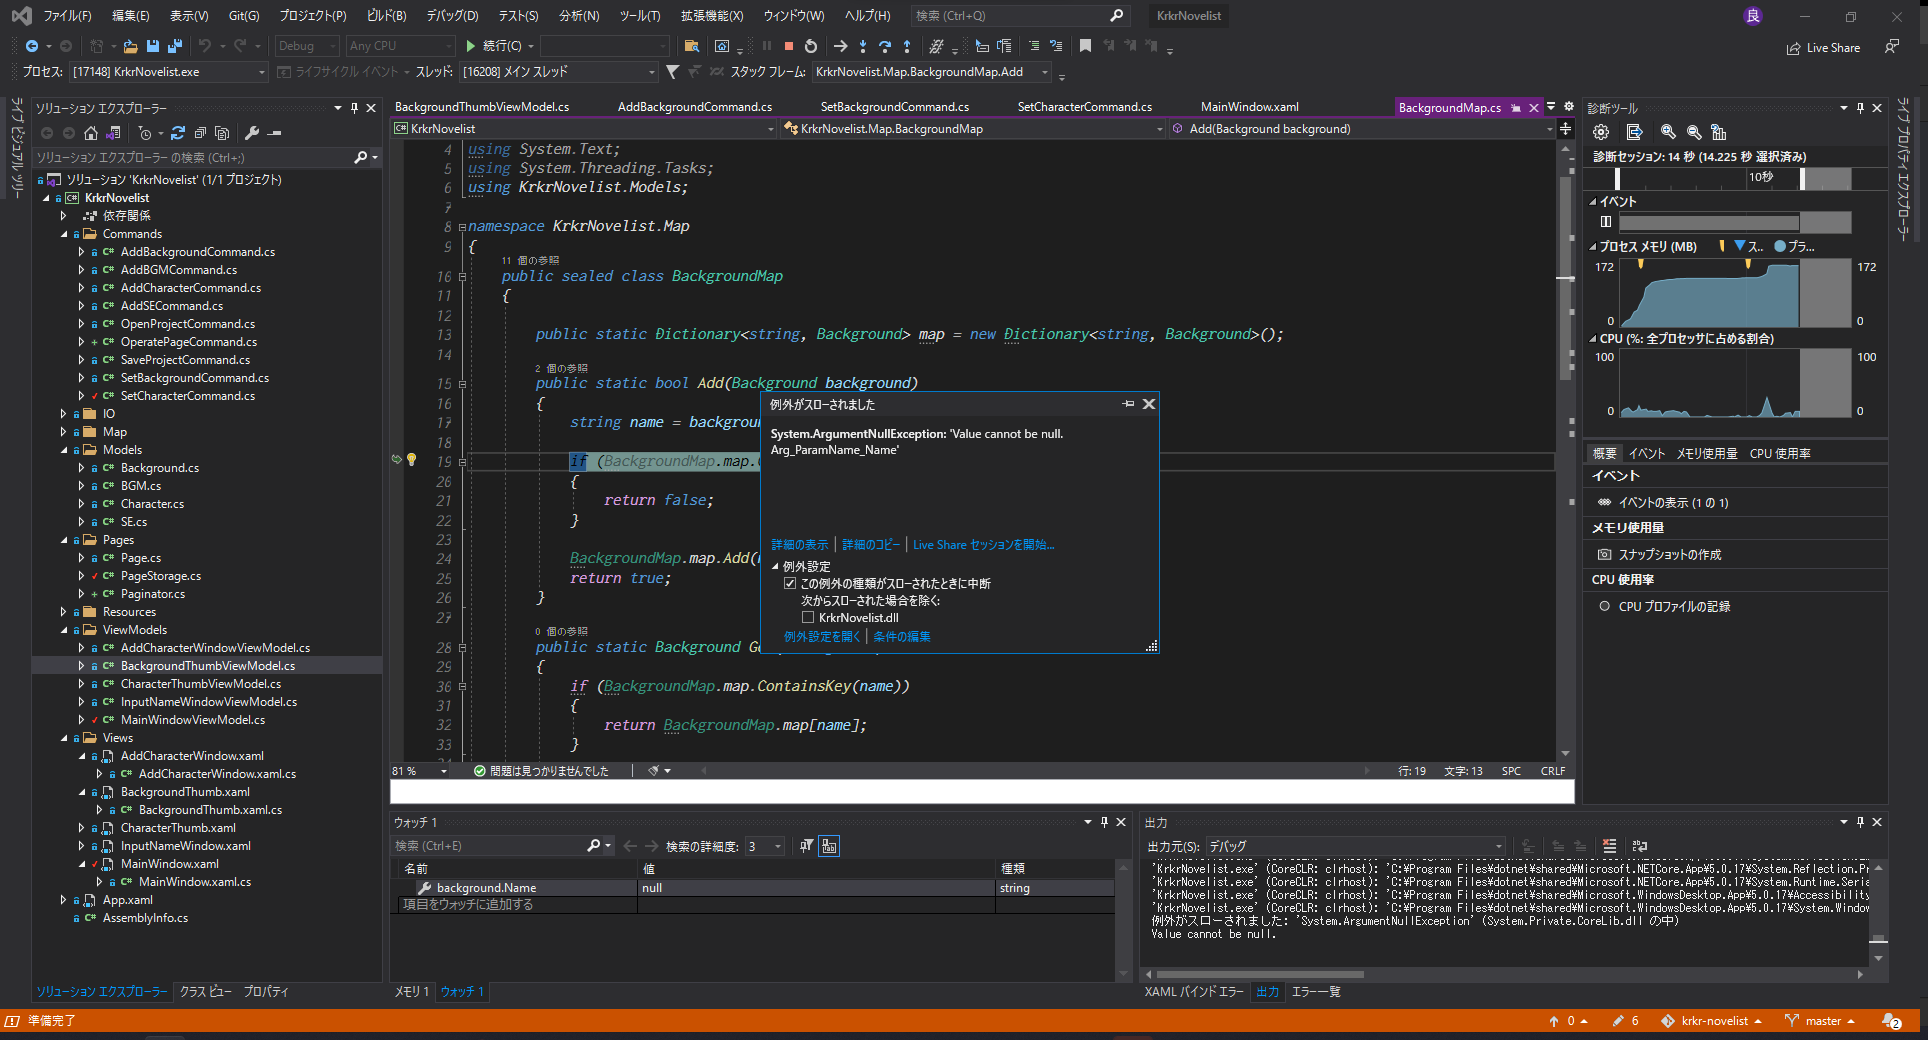Image resolution: width=1928 pixels, height=1040 pixels.
Task: Pin the exception popup window
Action: [x=1128, y=404]
